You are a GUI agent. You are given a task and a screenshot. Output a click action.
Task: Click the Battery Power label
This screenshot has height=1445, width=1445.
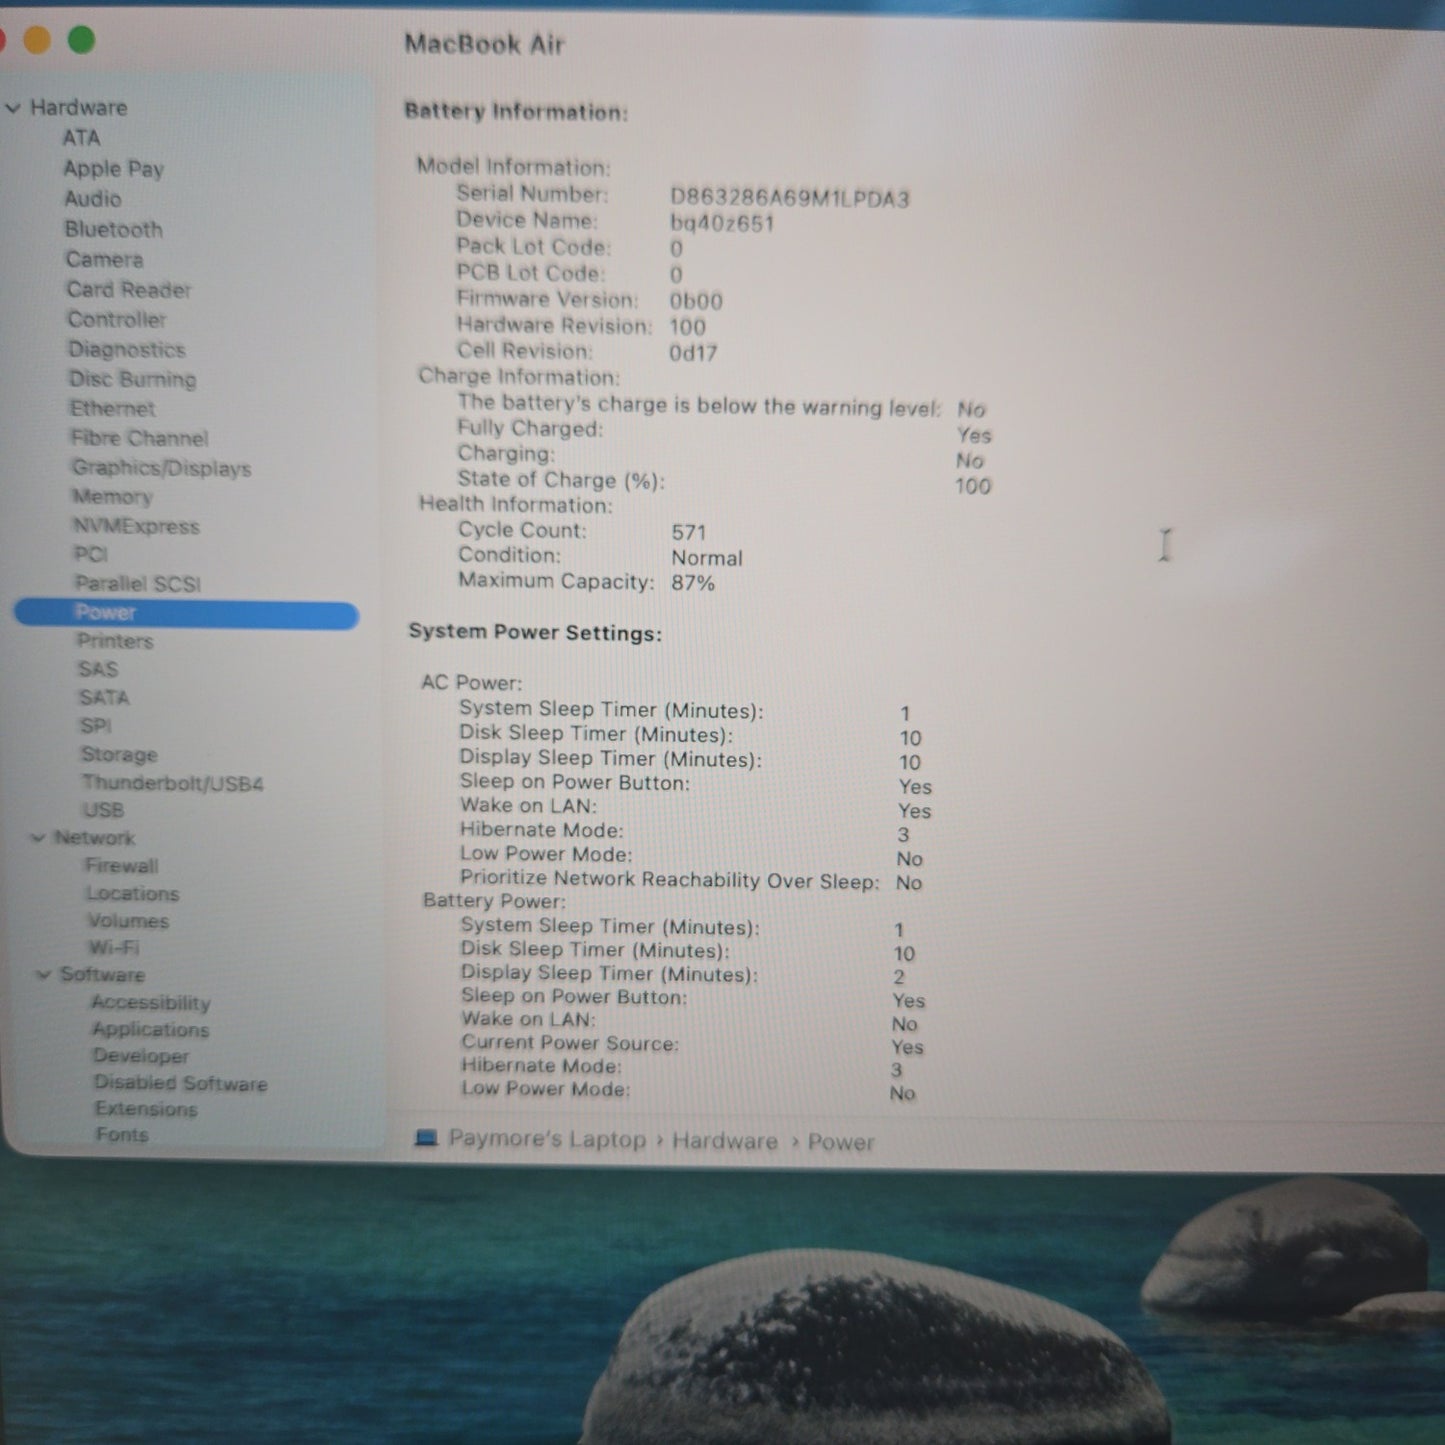click(494, 901)
